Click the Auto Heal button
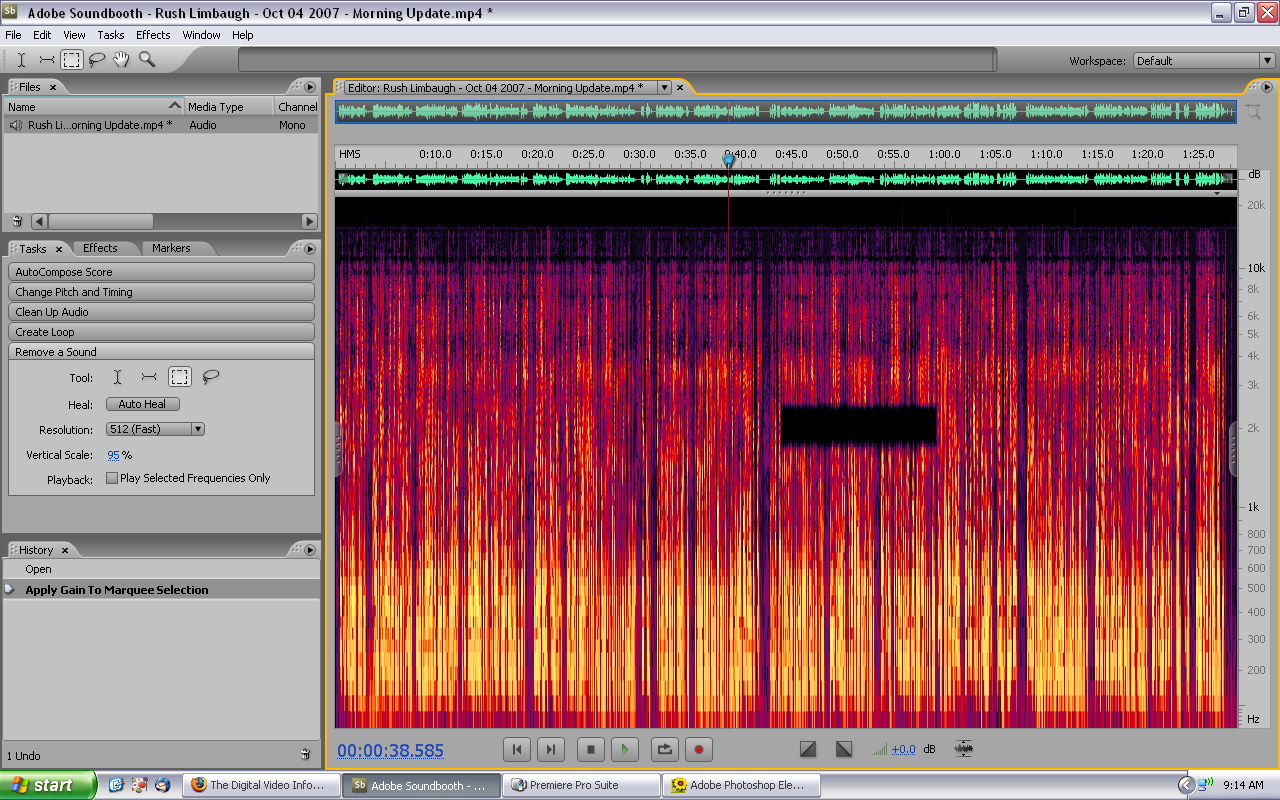This screenshot has height=800, width=1280. click(143, 404)
